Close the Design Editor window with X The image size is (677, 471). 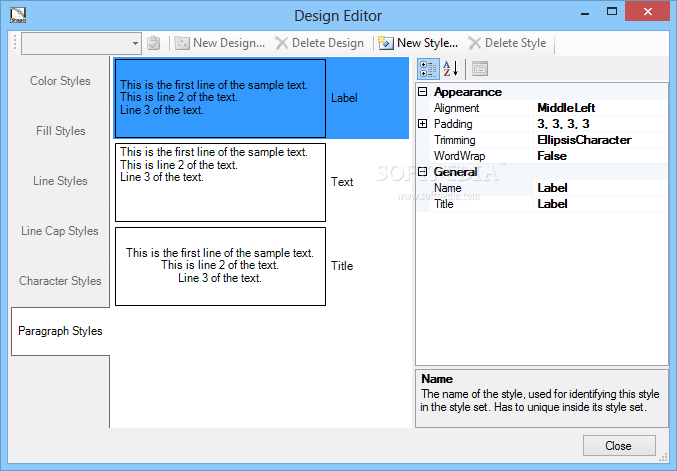648,12
